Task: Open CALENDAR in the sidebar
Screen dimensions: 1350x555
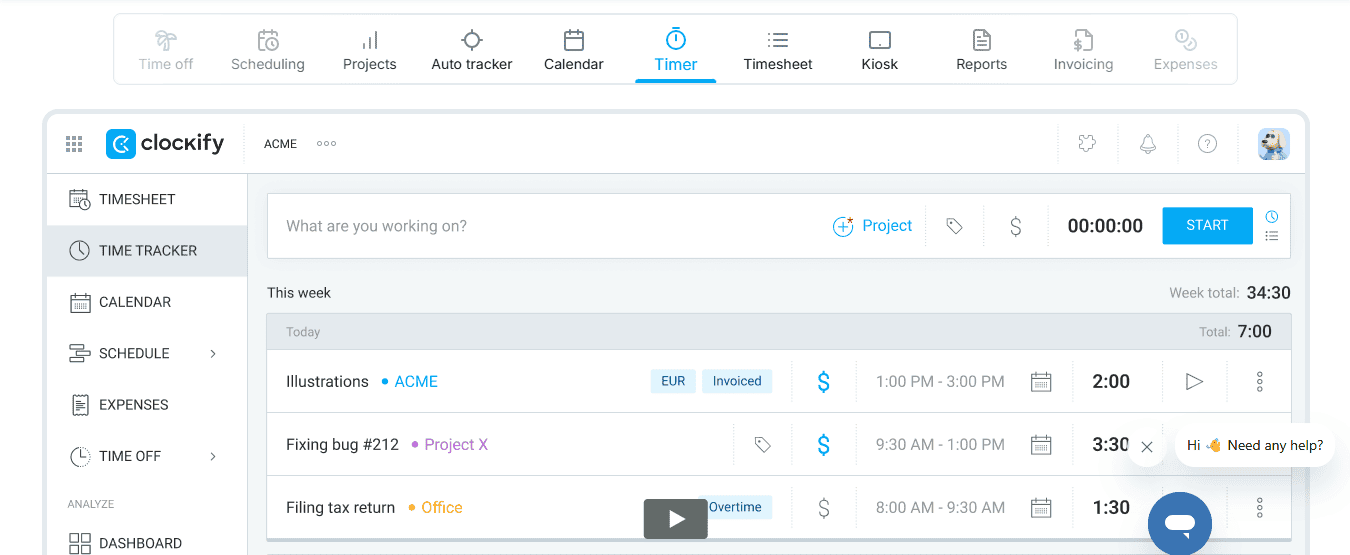Action: (147, 302)
